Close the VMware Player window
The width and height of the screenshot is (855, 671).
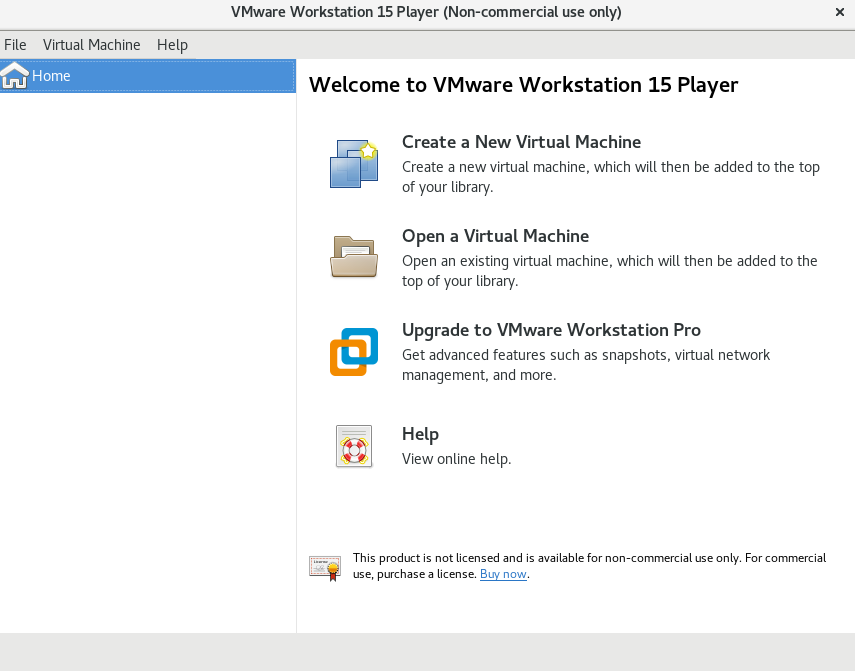pyautogui.click(x=840, y=12)
